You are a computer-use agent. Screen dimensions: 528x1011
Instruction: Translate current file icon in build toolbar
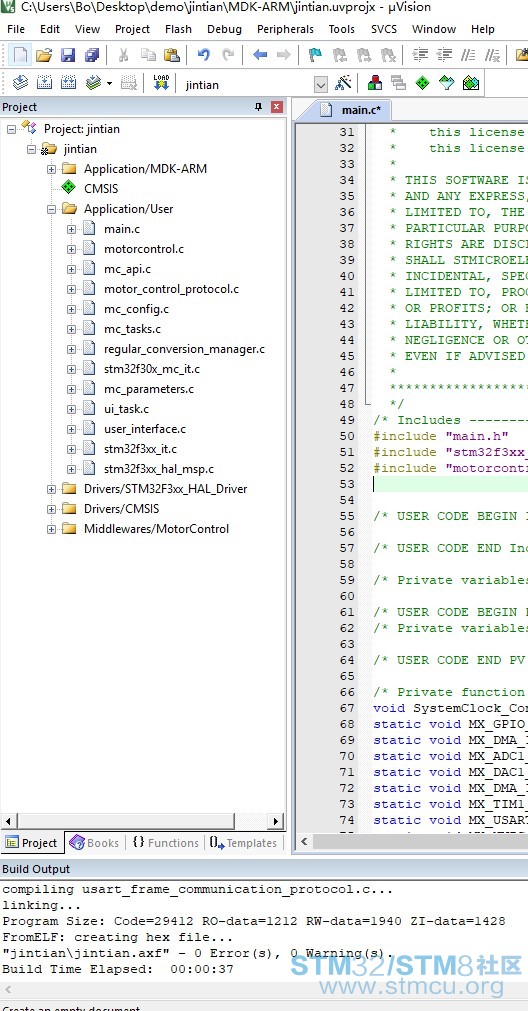click(x=20, y=83)
